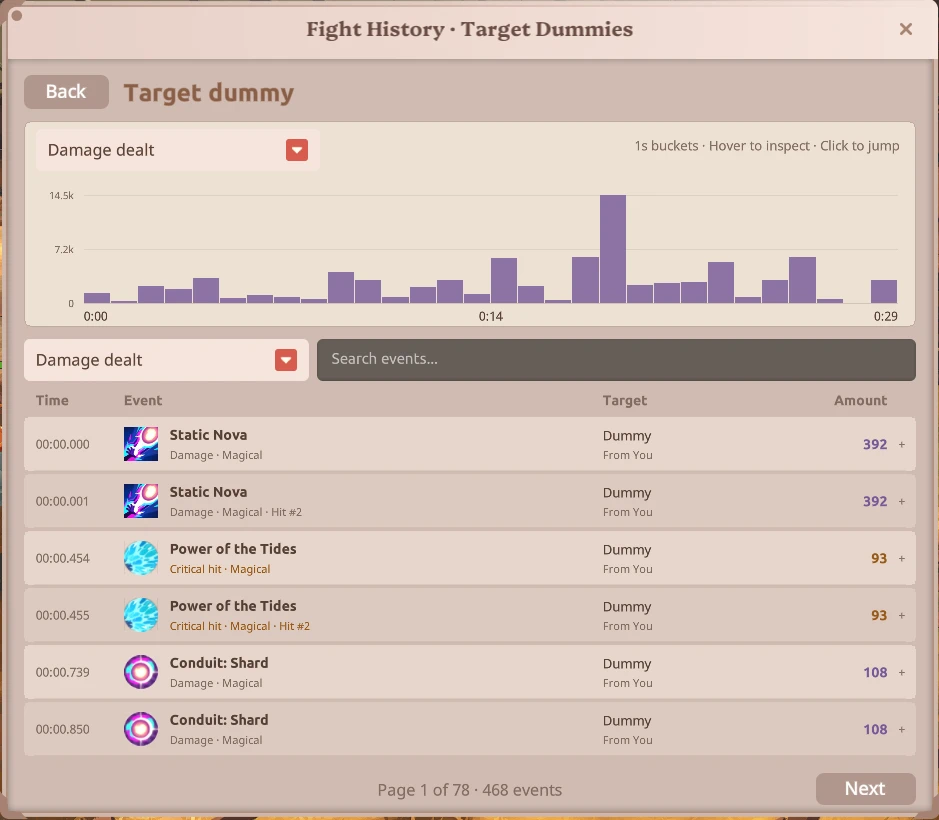Click the last bar near 0:29 in chart
The width and height of the screenshot is (939, 820).
[883, 291]
